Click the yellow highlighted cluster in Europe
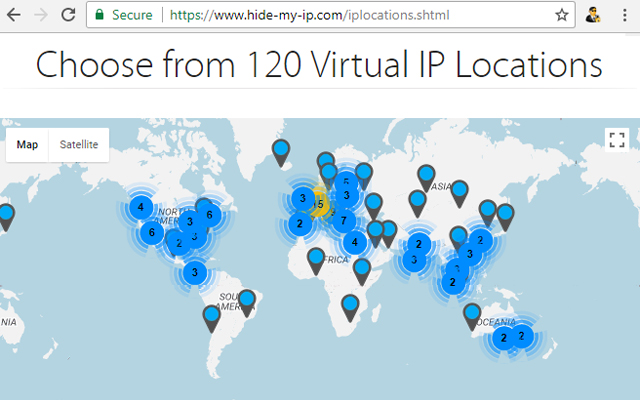This screenshot has height=400, width=640. point(320,204)
